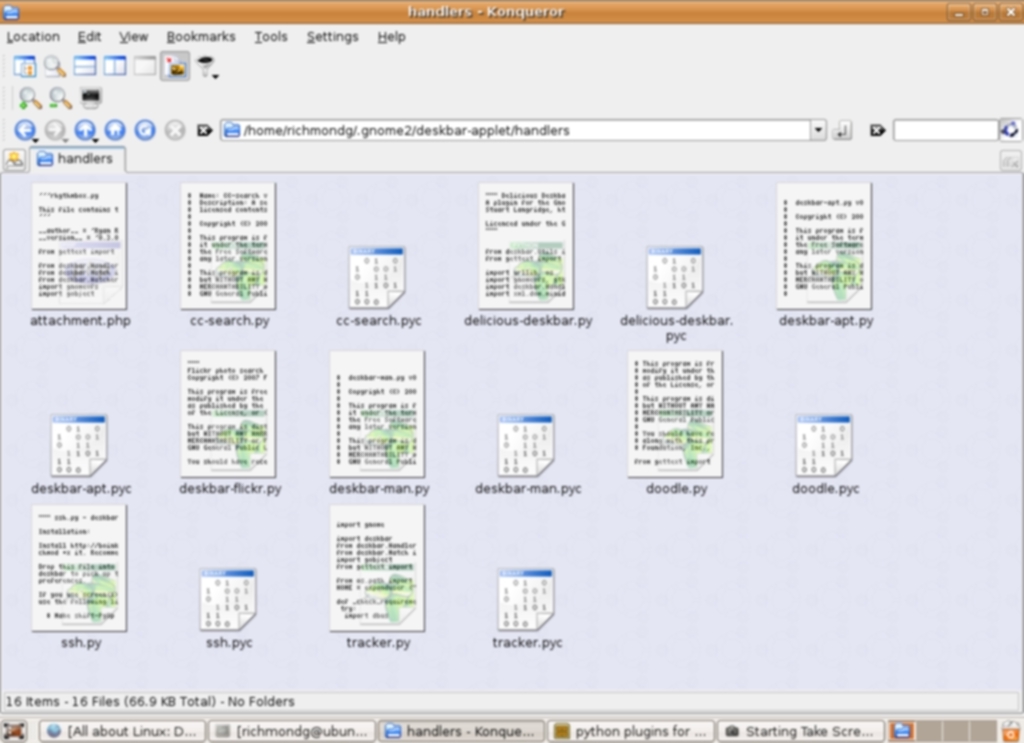Switch to 'All about Linux' taskbar window
Image resolution: width=1024 pixels, height=743 pixels.
[x=122, y=731]
